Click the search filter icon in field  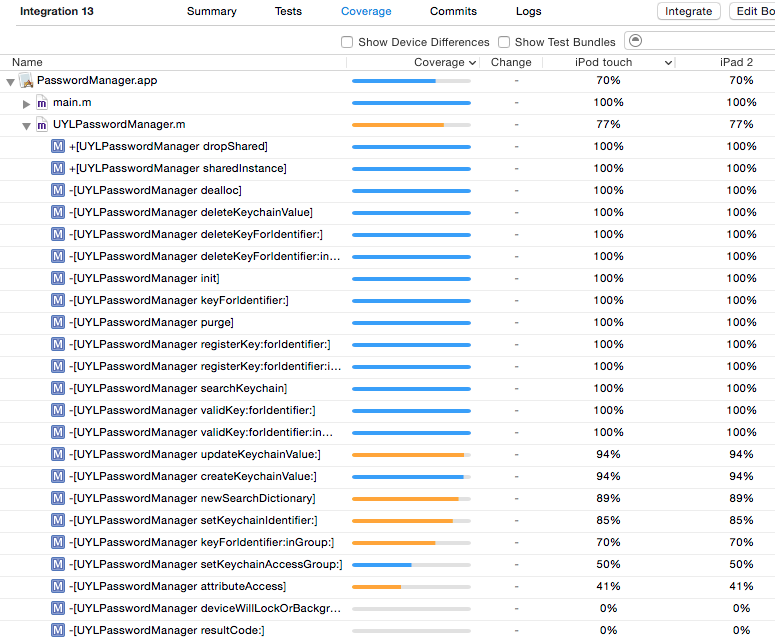[636, 41]
